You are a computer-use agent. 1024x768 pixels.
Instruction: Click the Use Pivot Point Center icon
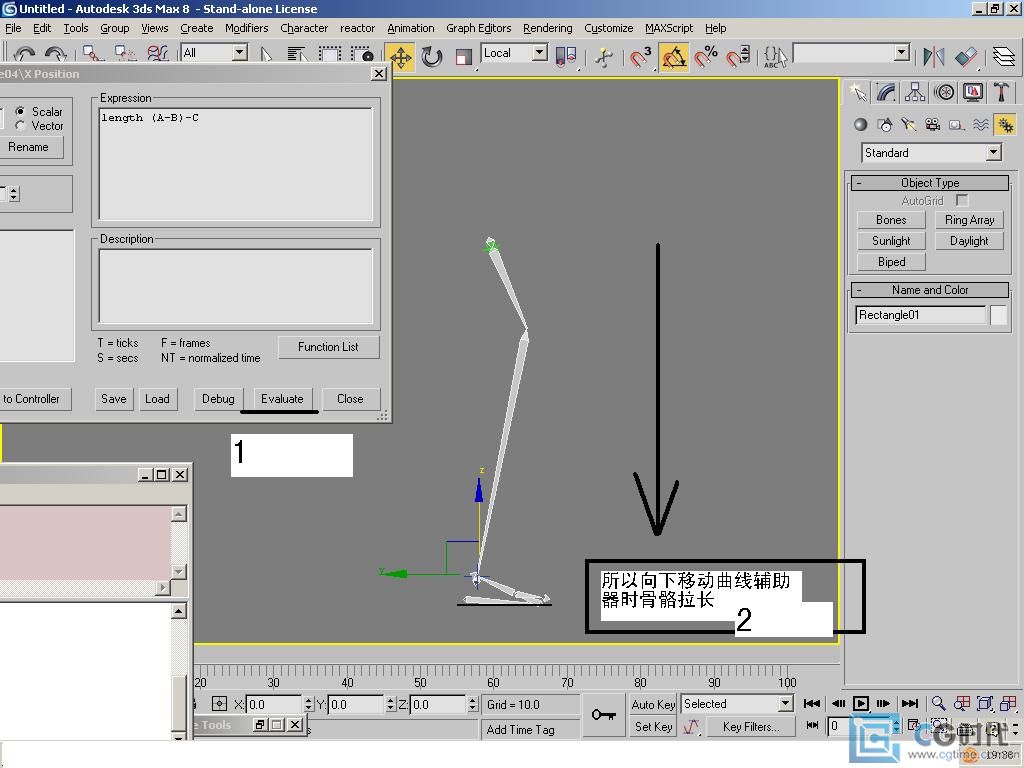[x=566, y=56]
